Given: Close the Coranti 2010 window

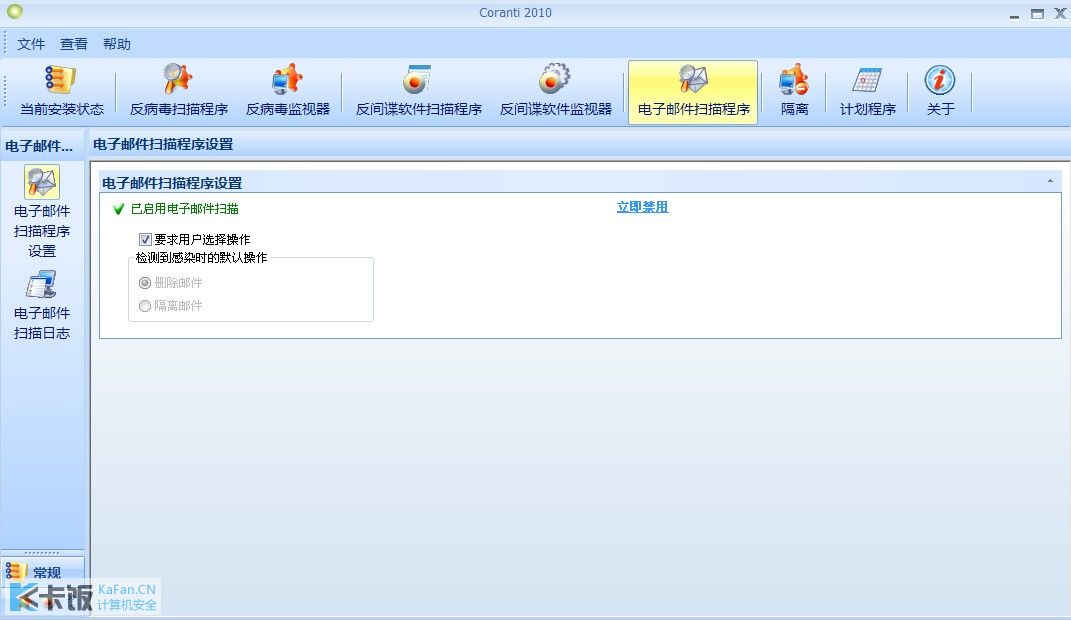Looking at the screenshot, I should click(1060, 14).
